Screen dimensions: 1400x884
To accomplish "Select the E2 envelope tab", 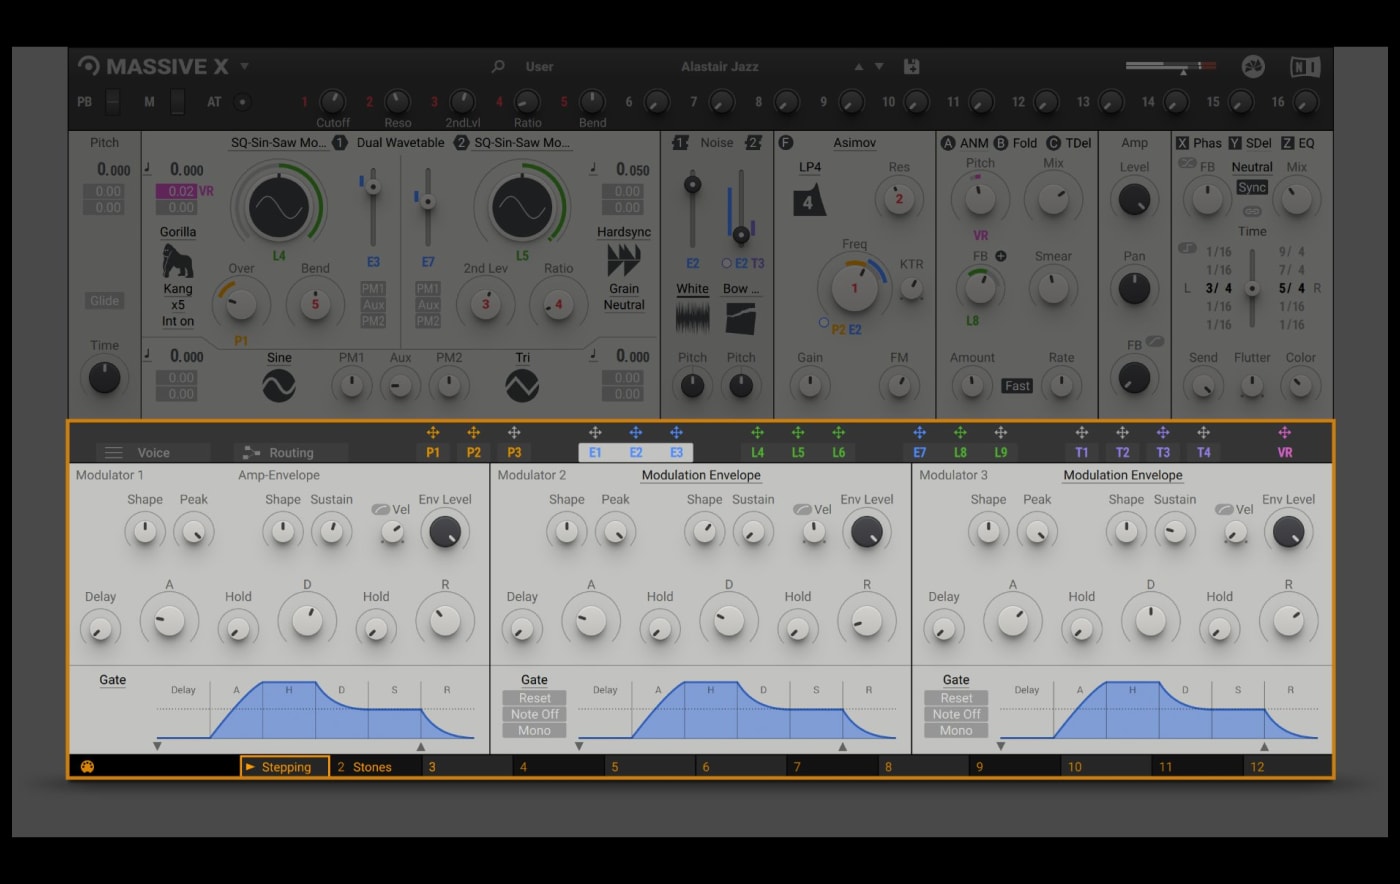I will [636, 452].
